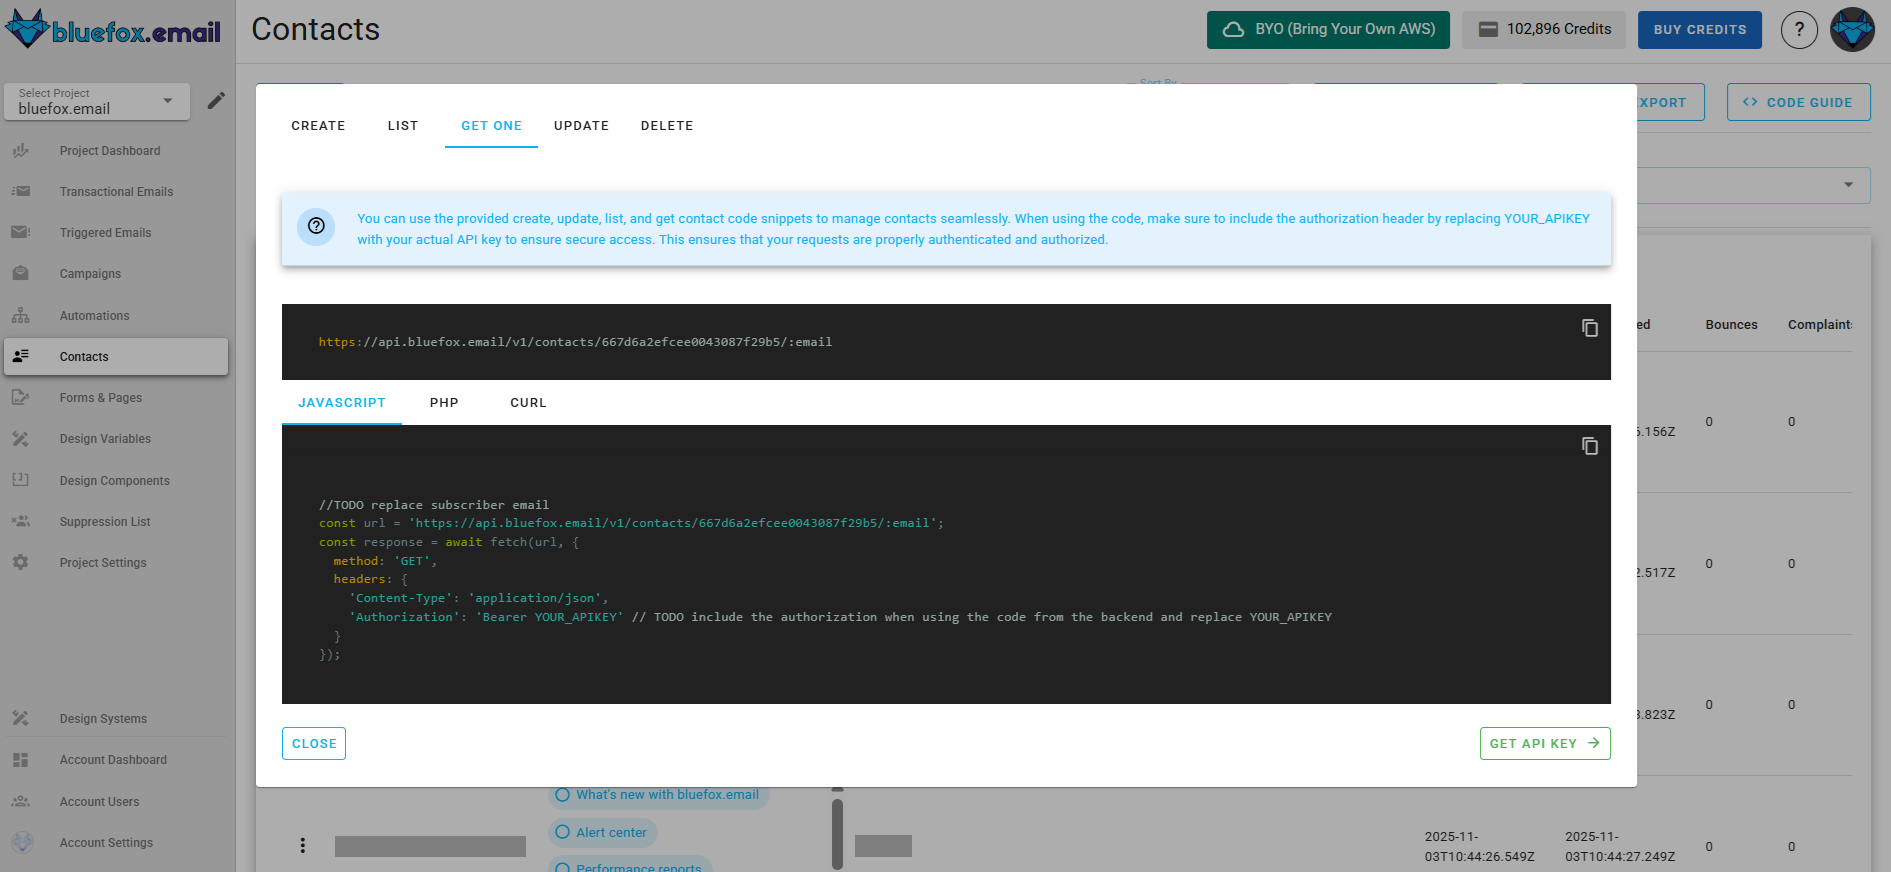
Task: Click the Complaints column header
Action: [1820, 325]
